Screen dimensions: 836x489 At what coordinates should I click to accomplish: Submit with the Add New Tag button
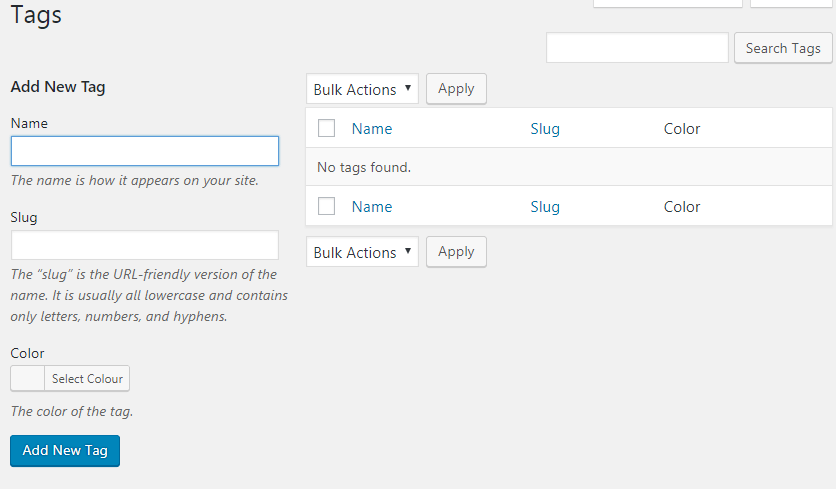(x=65, y=450)
